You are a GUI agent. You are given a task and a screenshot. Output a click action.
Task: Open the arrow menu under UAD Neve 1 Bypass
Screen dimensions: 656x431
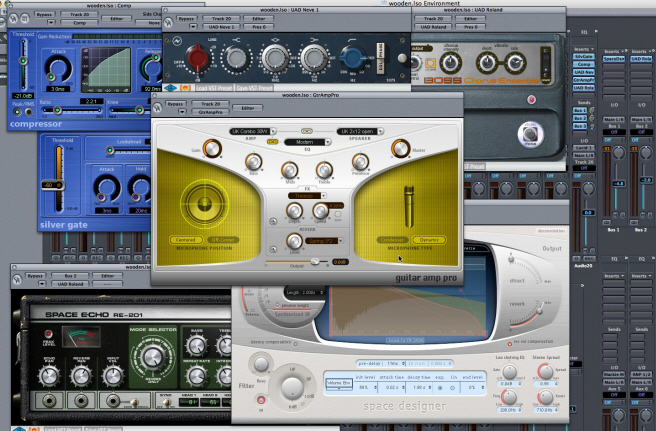pyautogui.click(x=192, y=27)
